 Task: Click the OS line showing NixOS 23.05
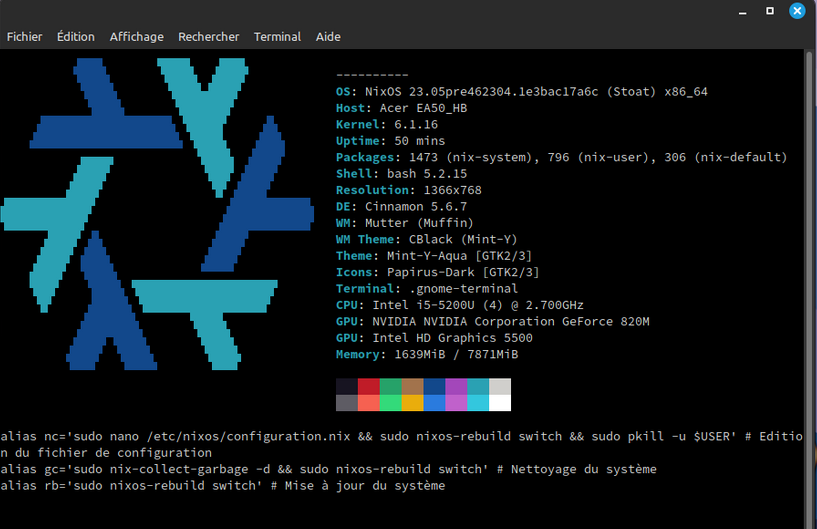(522, 91)
